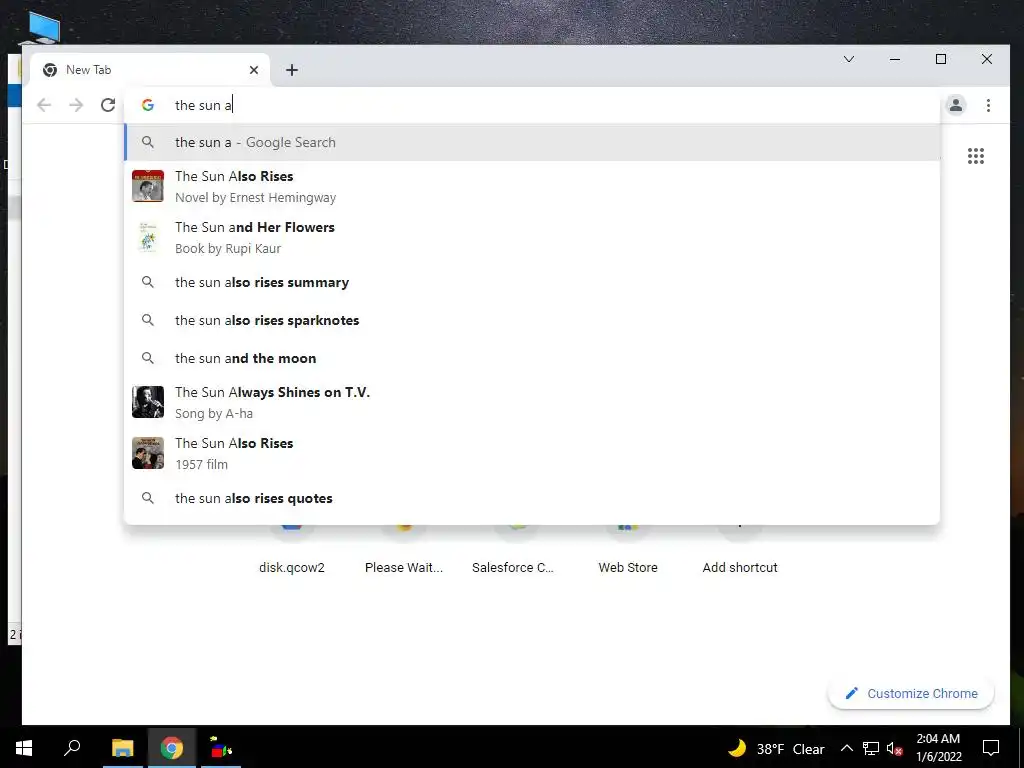Choose The Sun Also Rises 1957 film suggestion
The height and width of the screenshot is (768, 1024).
click(x=532, y=453)
